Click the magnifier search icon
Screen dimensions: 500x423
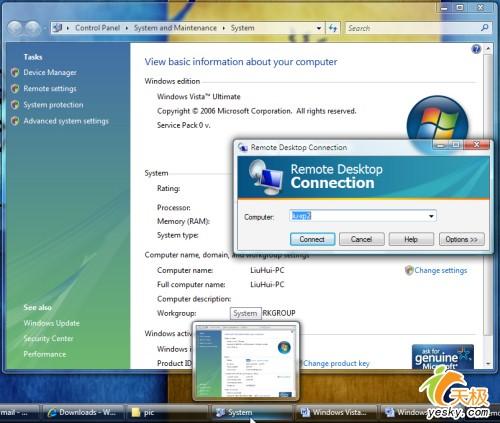485,28
